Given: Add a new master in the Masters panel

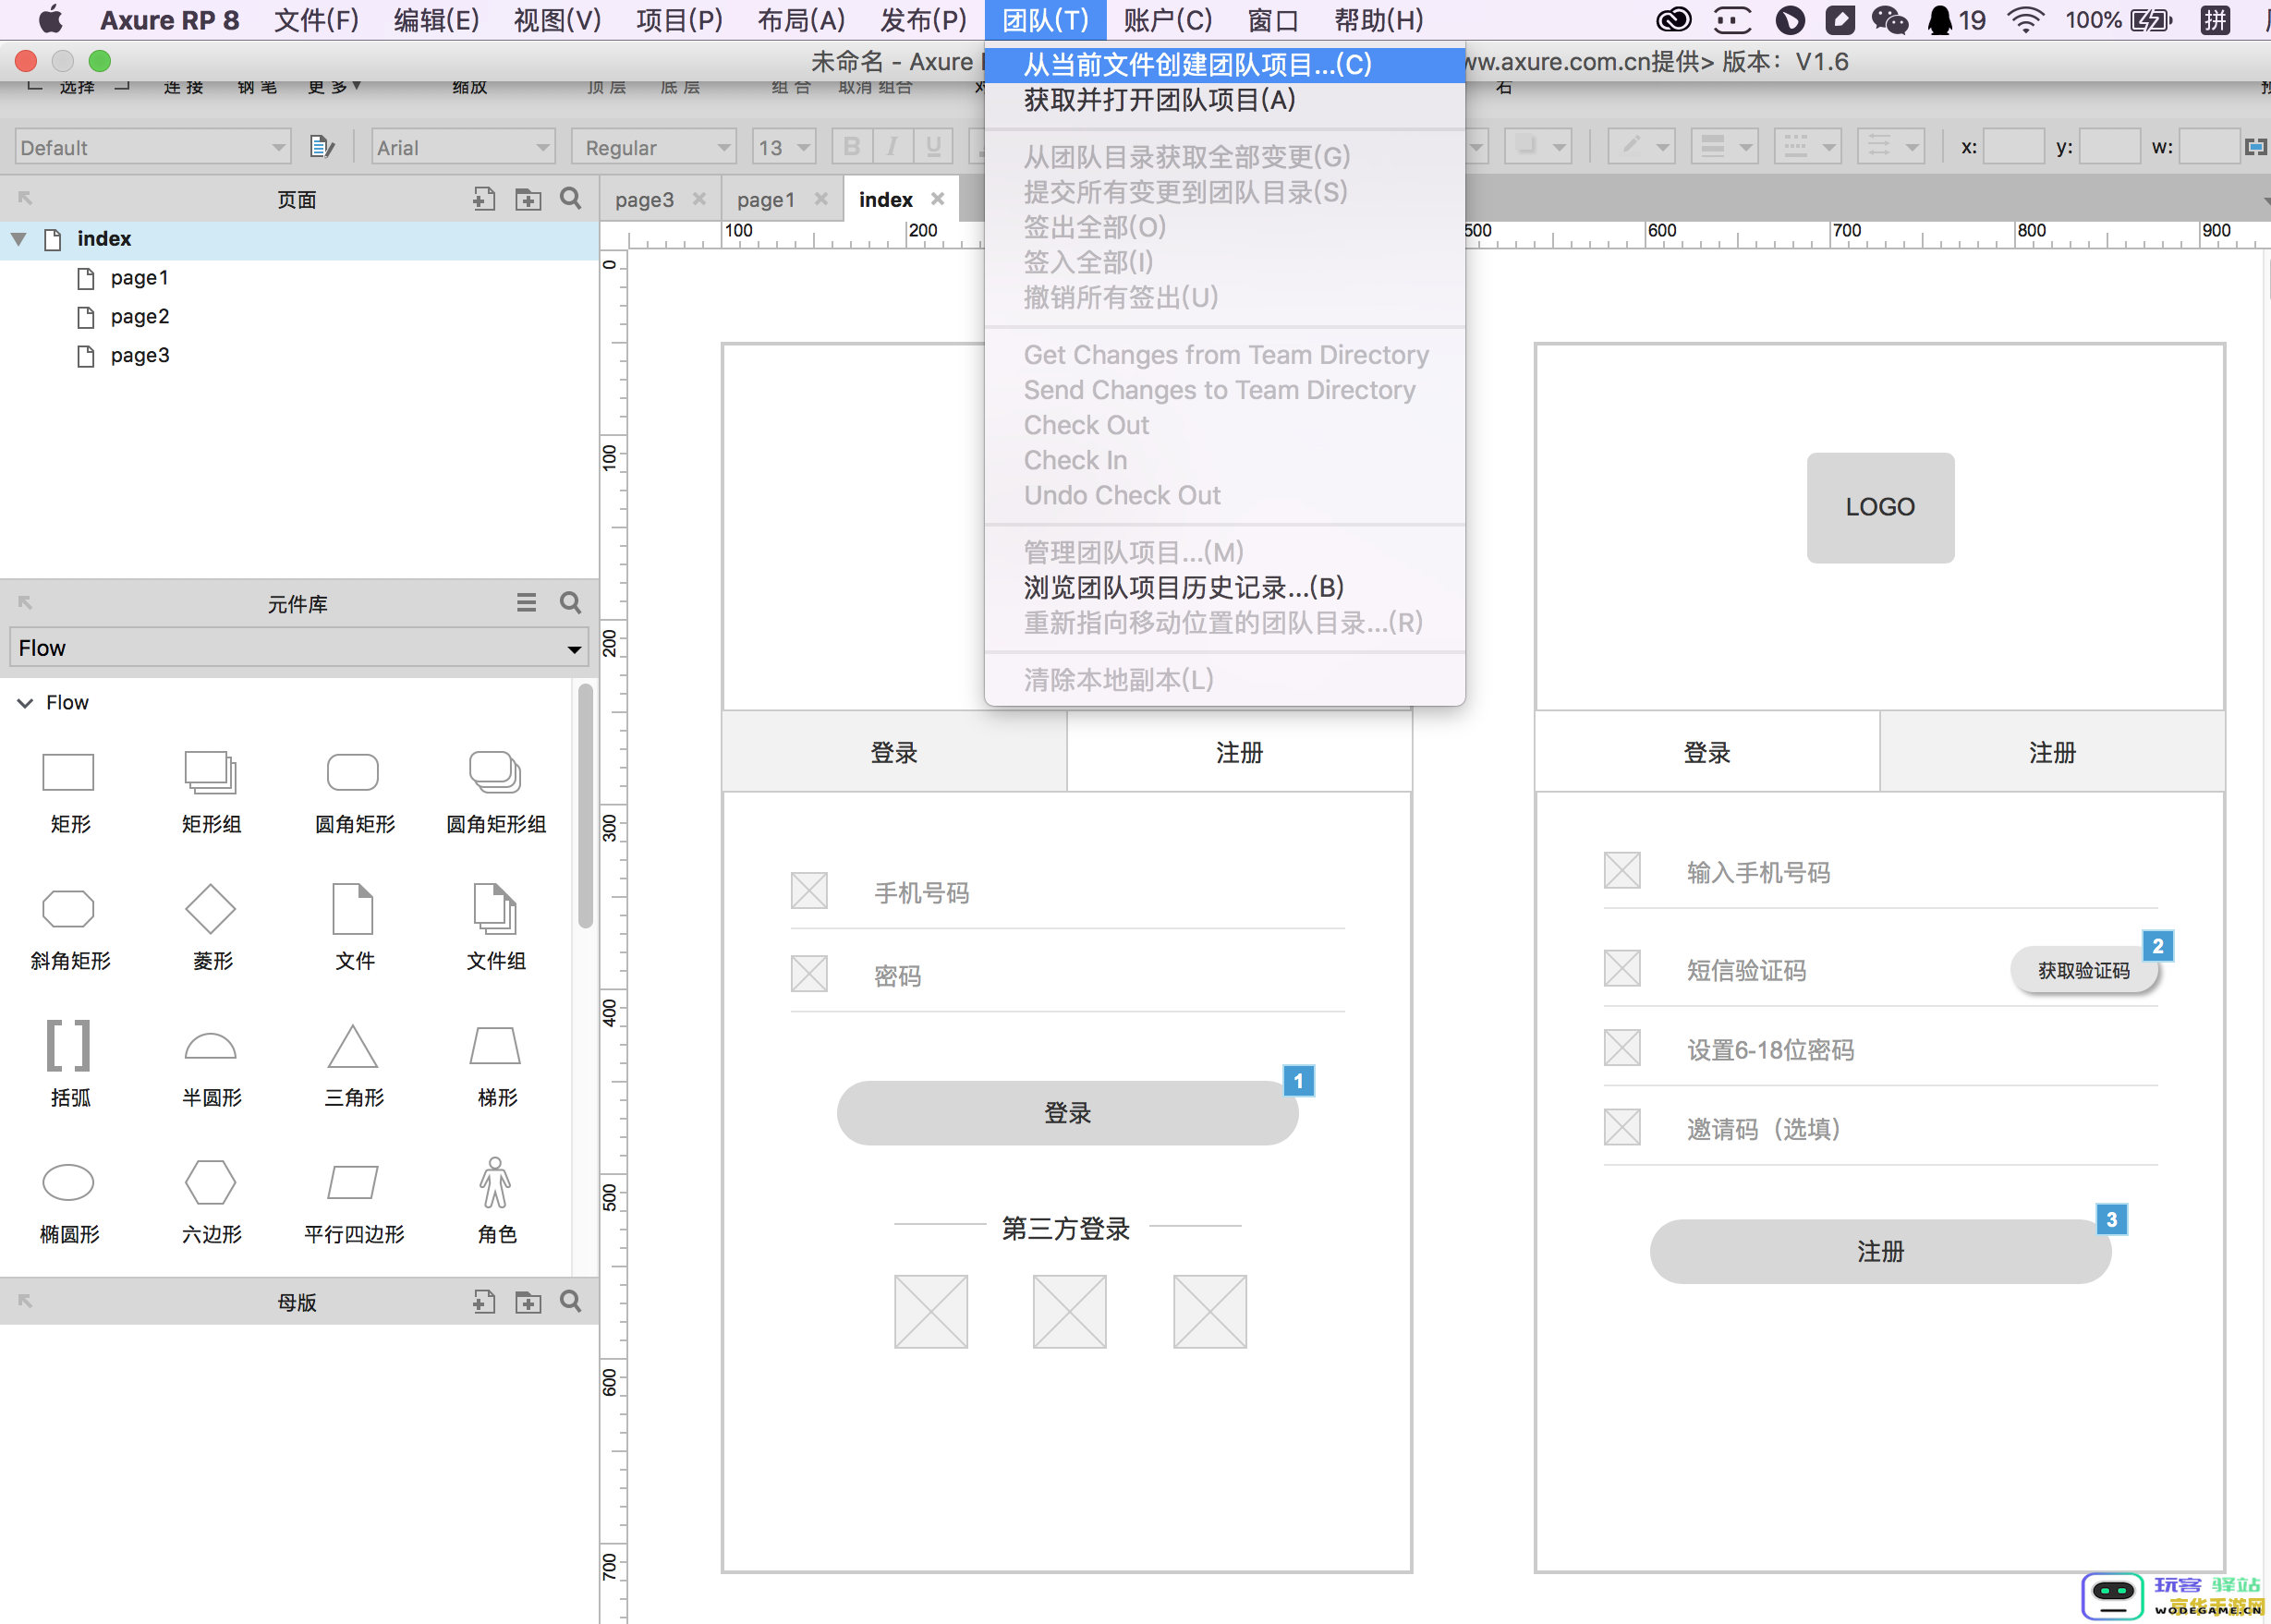Looking at the screenshot, I should (484, 1301).
